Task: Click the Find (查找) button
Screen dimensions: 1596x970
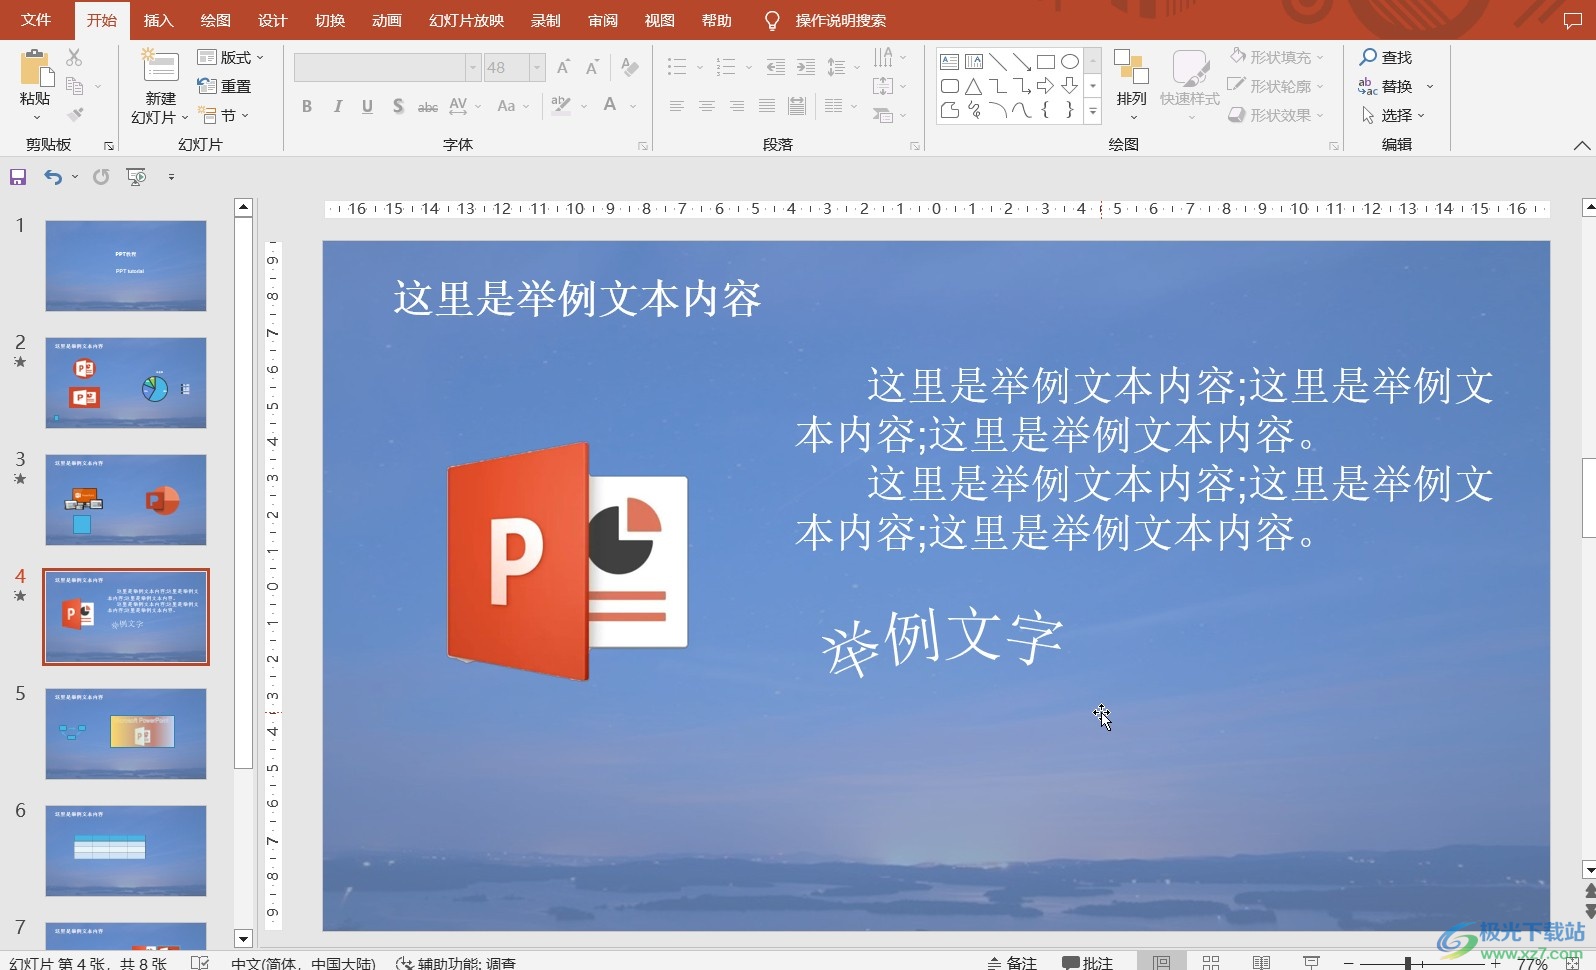Action: [1386, 57]
